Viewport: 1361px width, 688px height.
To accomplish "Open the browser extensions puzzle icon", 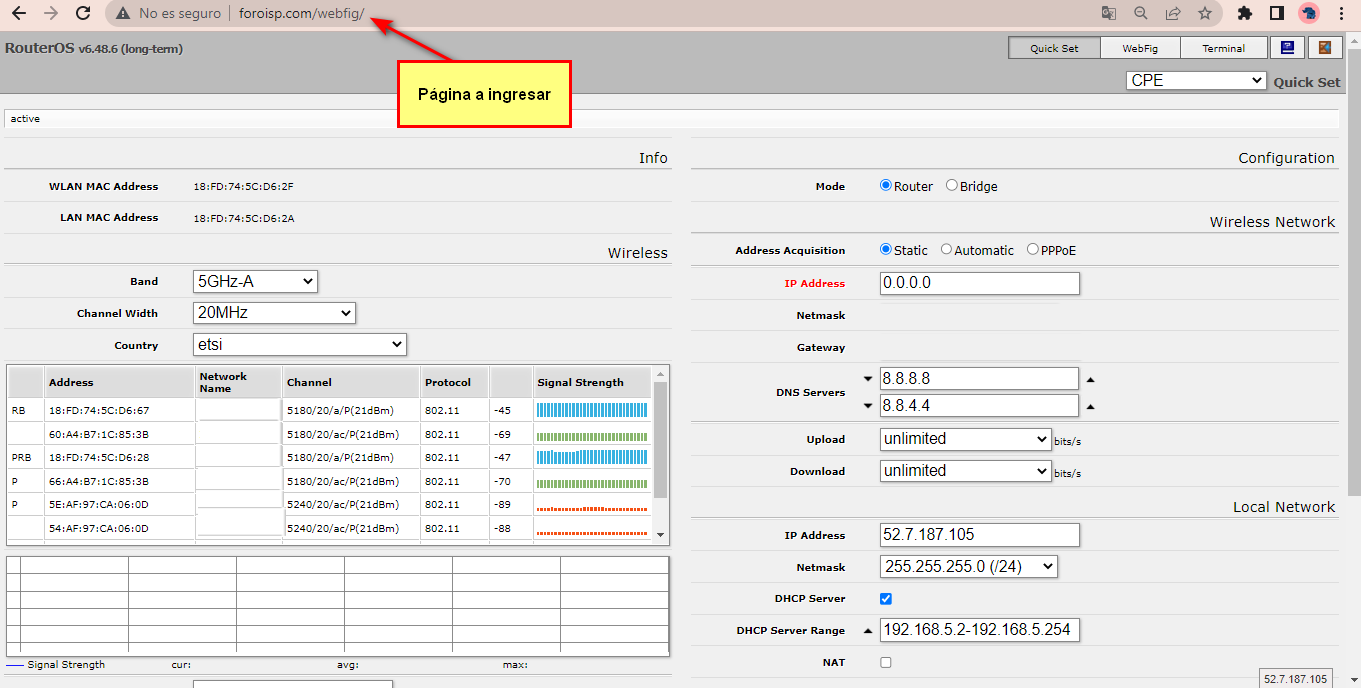I will pos(1245,13).
